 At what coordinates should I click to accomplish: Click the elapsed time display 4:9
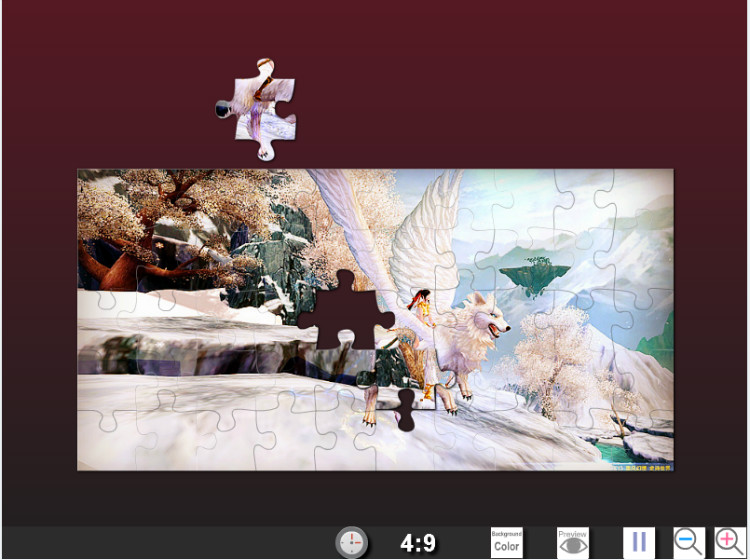click(x=418, y=543)
